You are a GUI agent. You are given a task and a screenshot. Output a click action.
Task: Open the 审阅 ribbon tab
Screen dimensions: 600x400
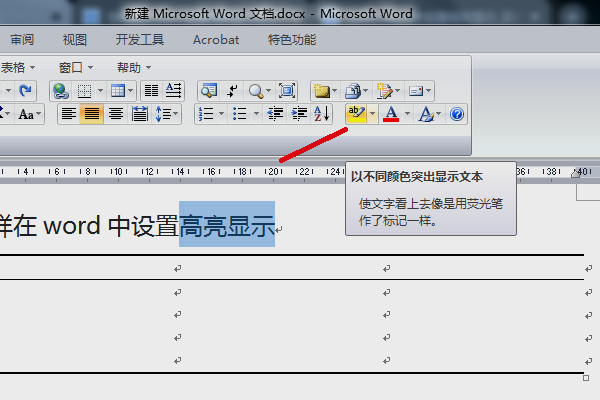point(22,40)
